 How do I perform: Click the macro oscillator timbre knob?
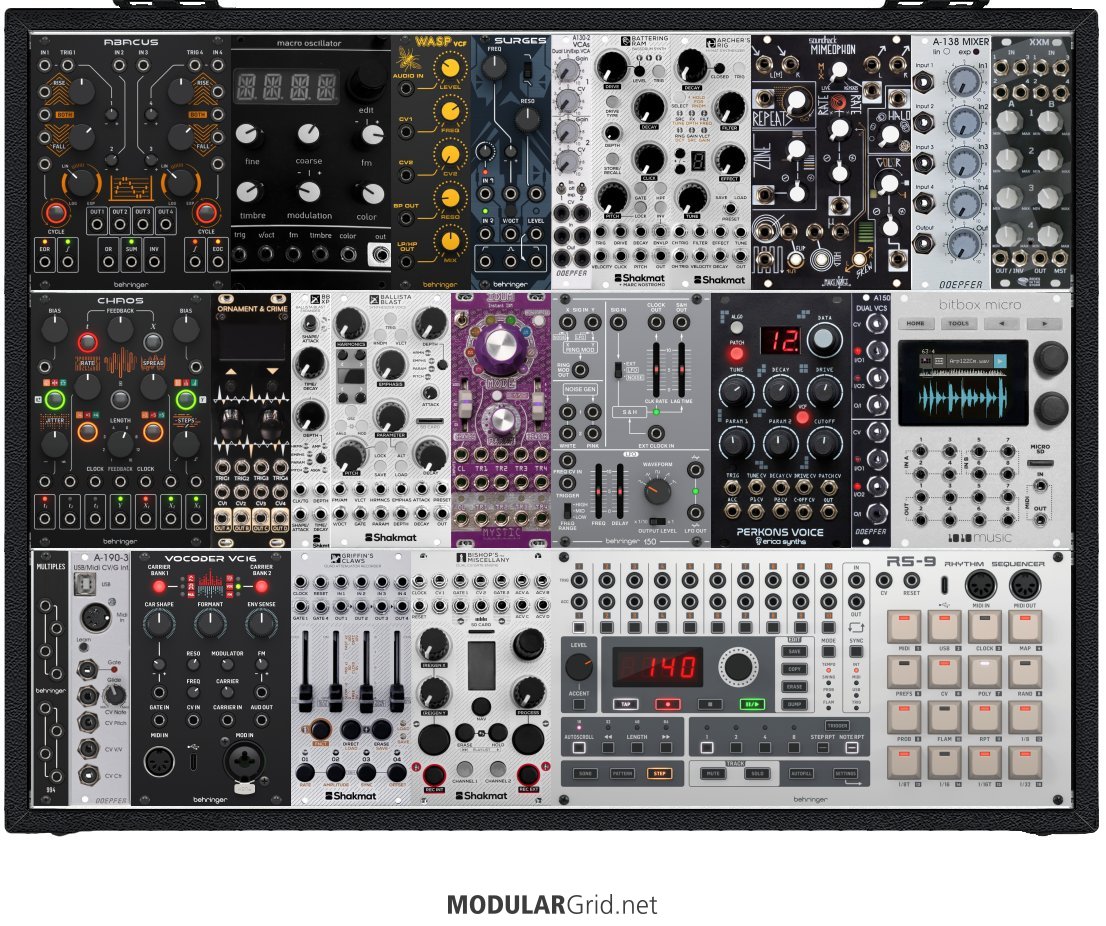(249, 192)
